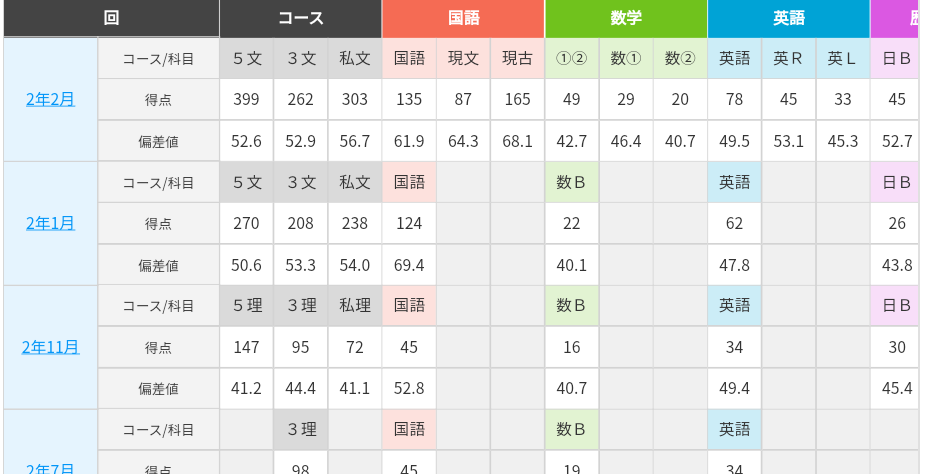Viewport: 929px width, 474px height.
Task: Click the 英R subject cell
Action: 789,59
